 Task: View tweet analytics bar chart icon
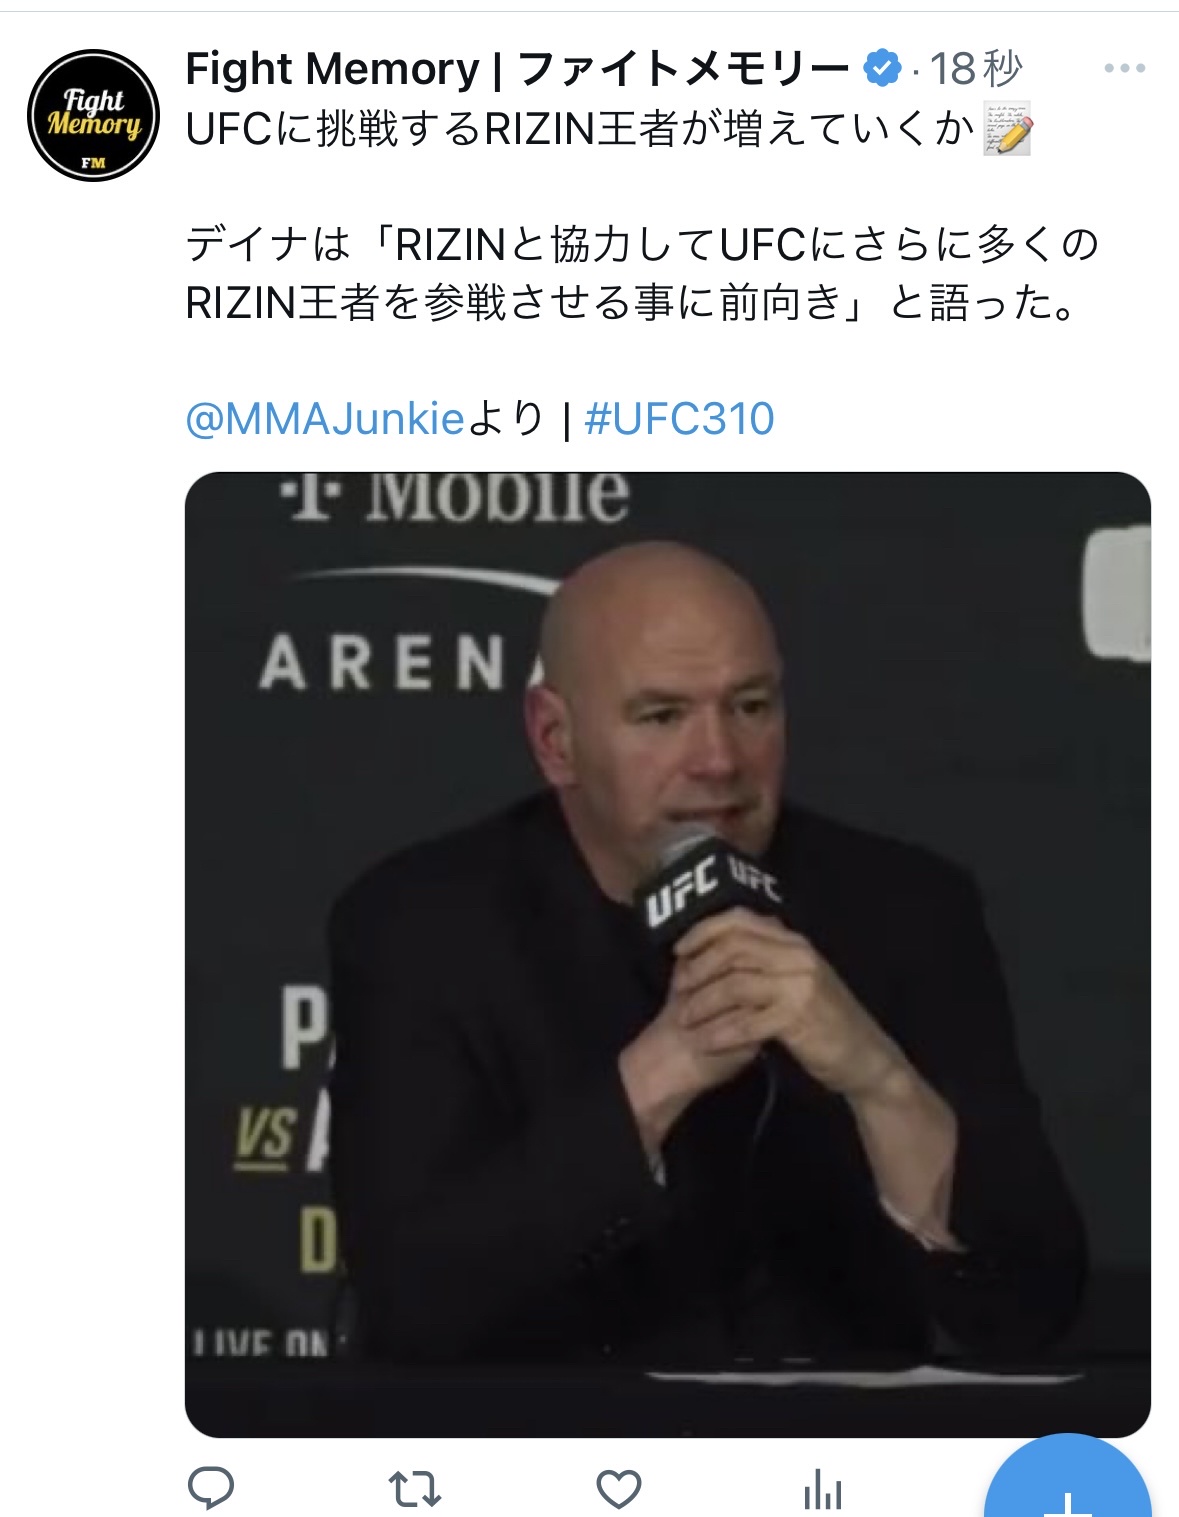tap(823, 1489)
